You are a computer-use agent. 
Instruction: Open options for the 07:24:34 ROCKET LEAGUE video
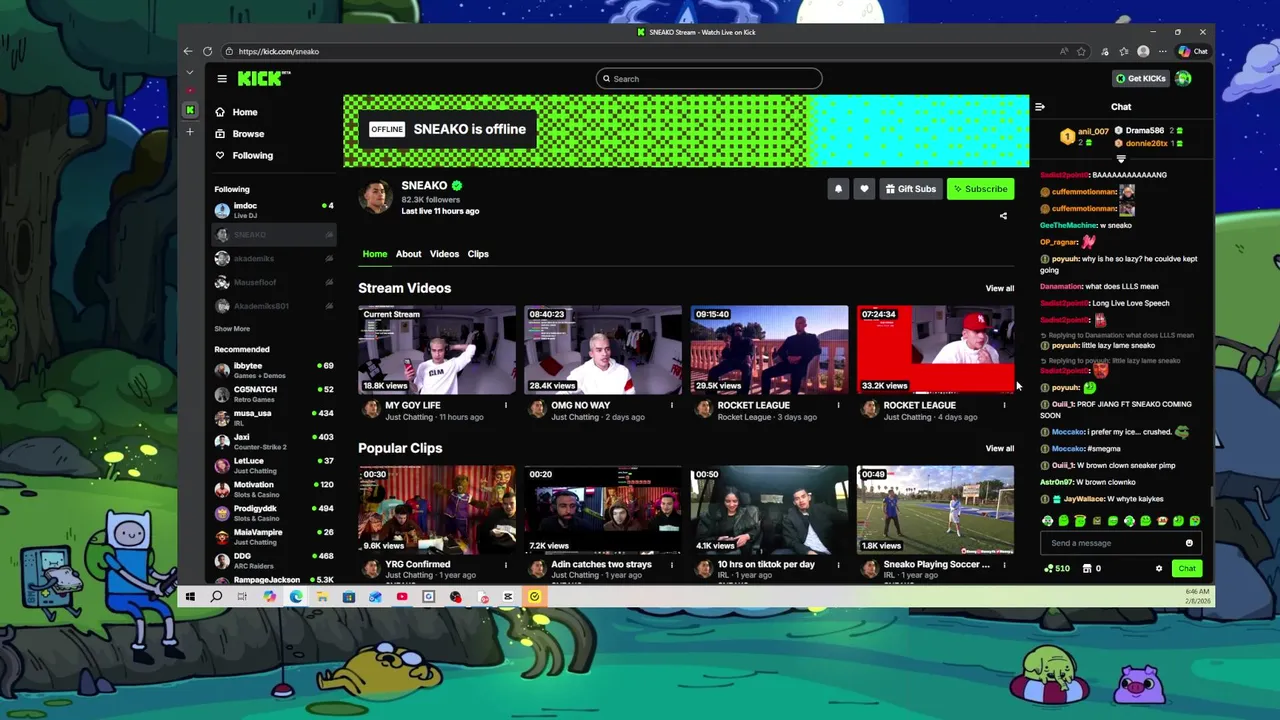point(1004,405)
